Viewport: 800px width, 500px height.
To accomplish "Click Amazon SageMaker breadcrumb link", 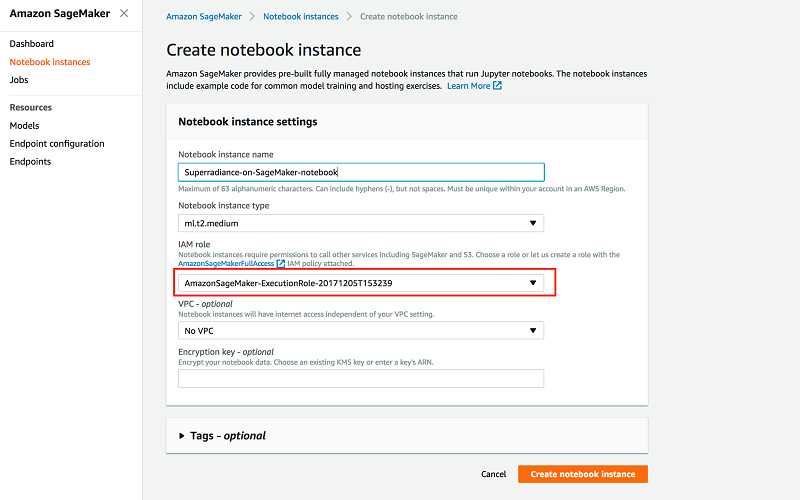I will pos(208,17).
